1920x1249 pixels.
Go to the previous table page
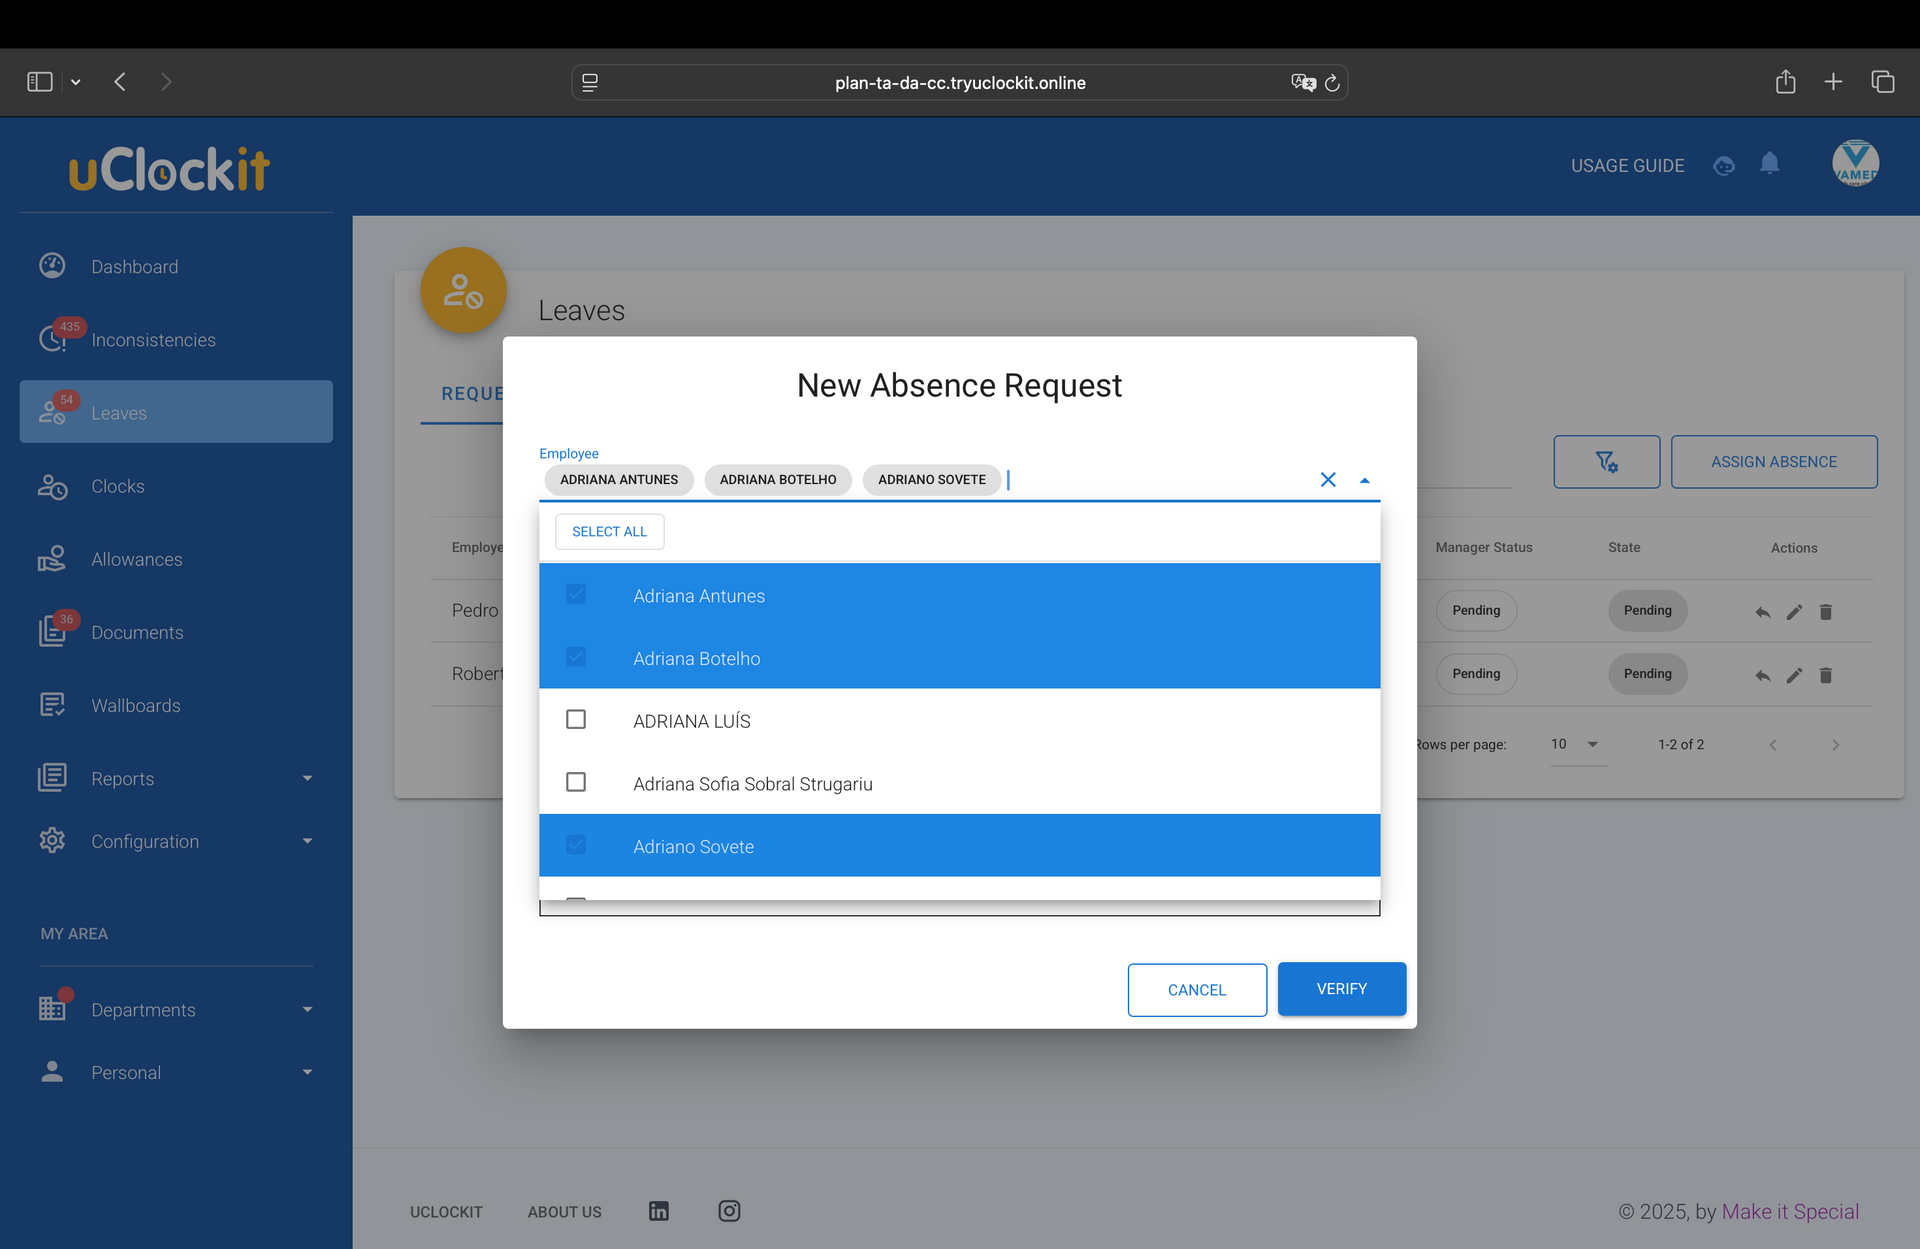tap(1773, 745)
